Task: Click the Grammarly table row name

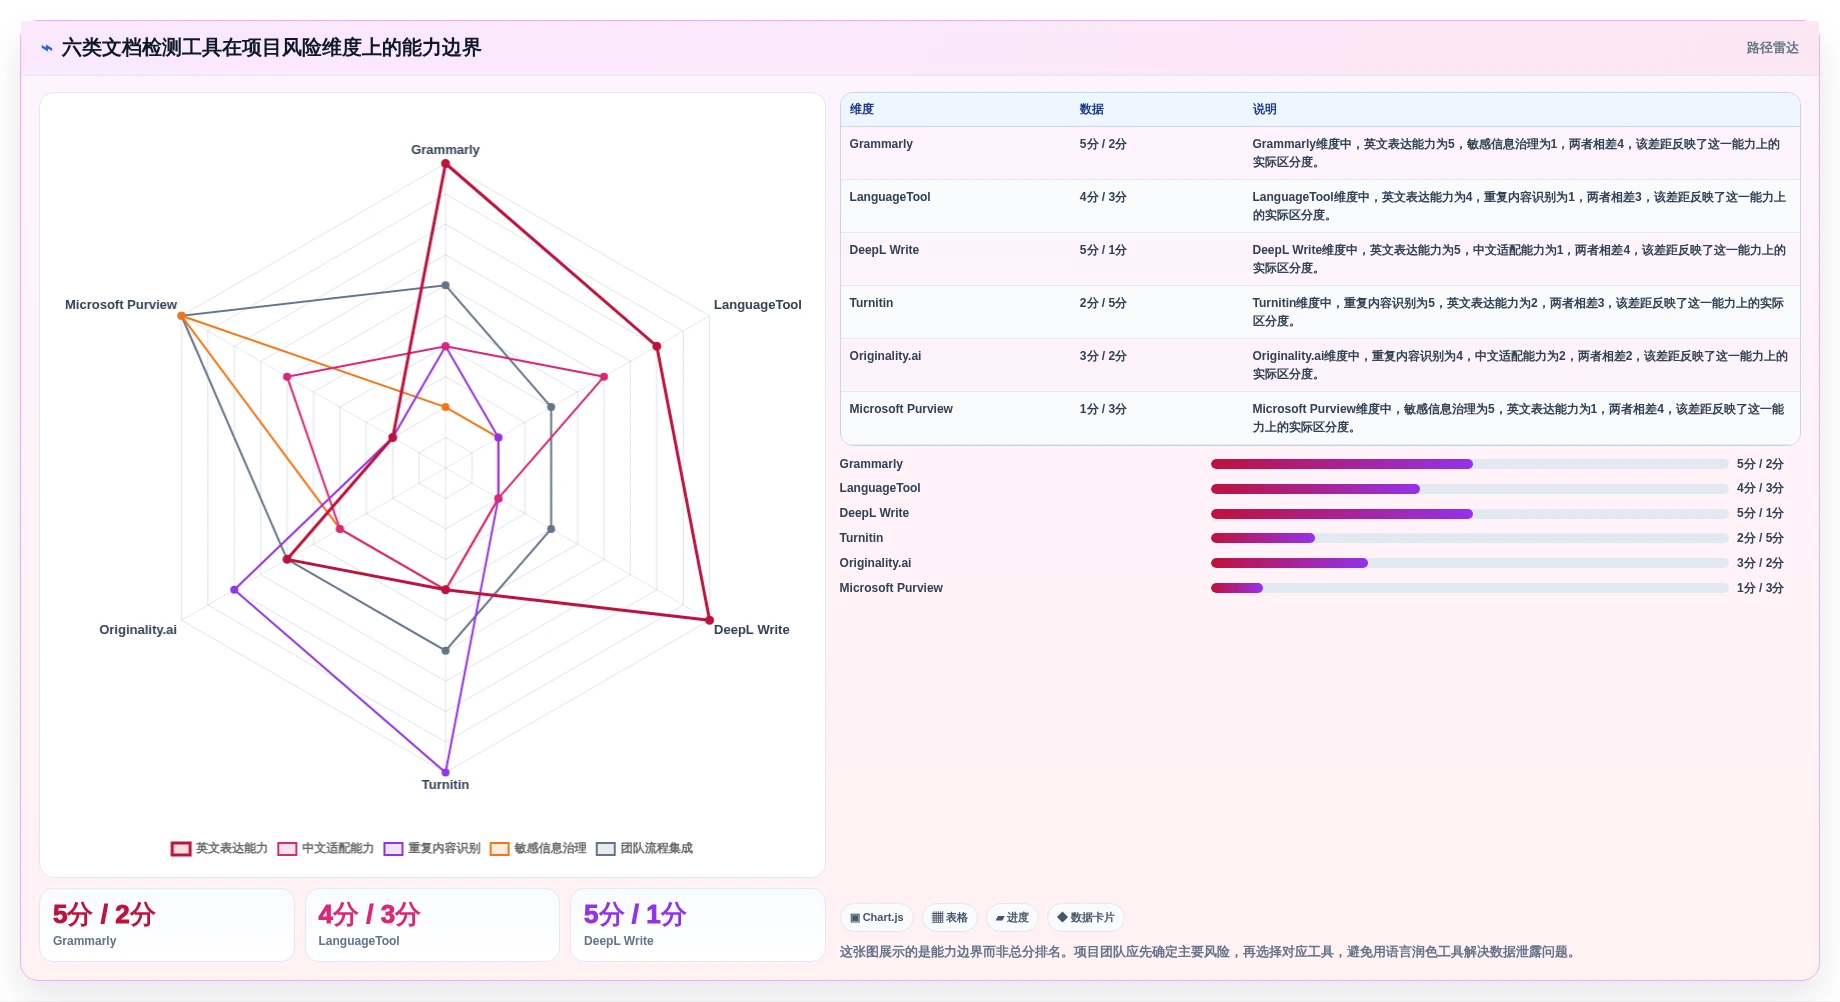Action: 881,144
